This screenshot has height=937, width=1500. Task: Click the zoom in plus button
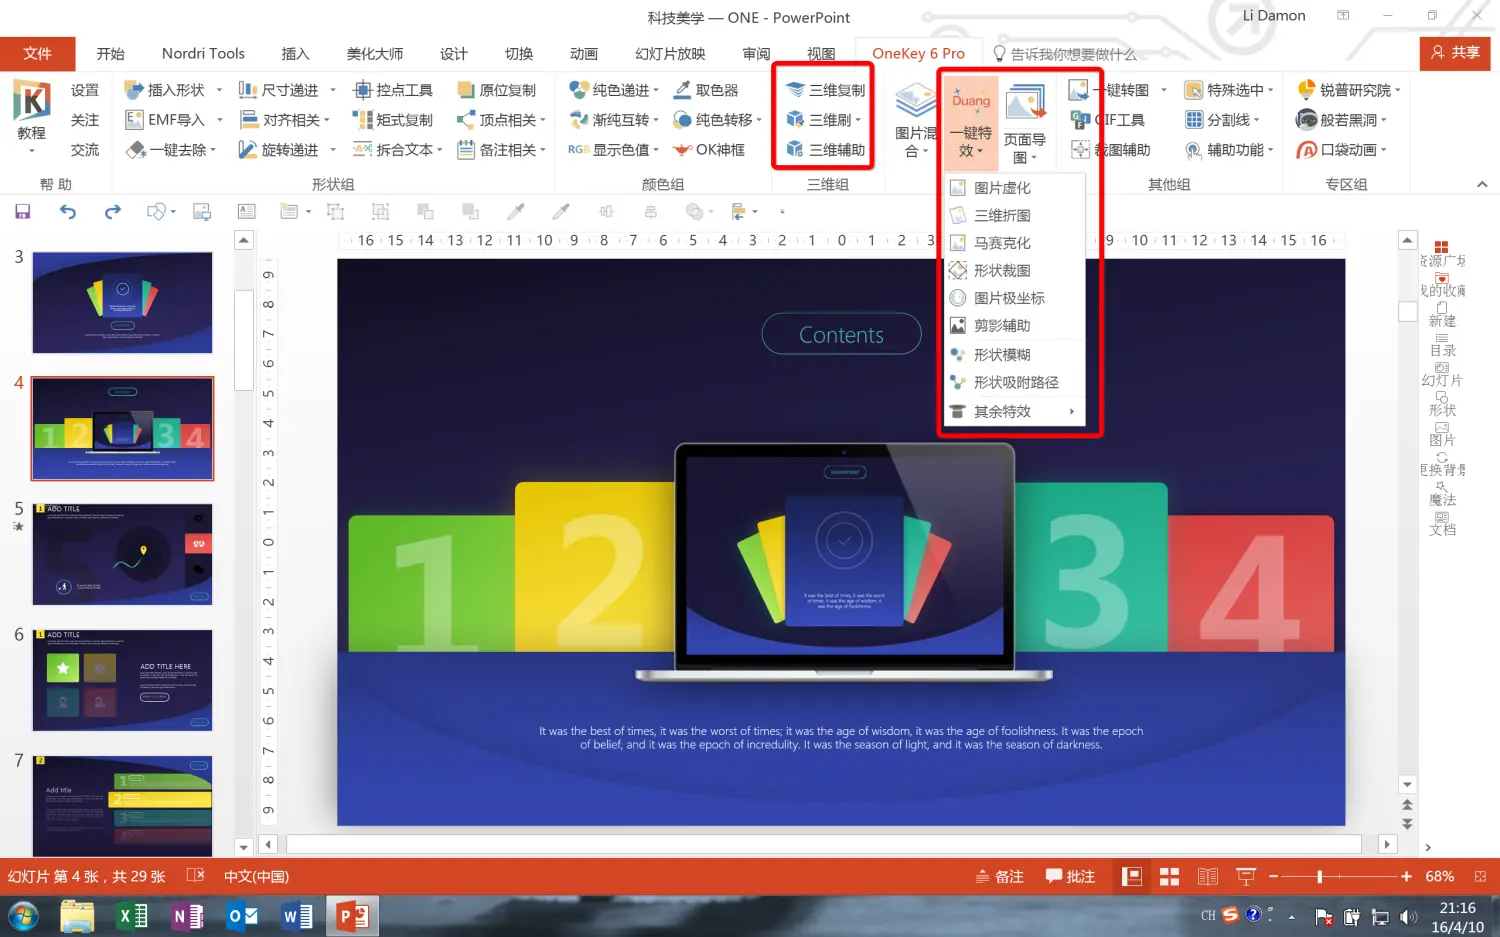pos(1406,877)
